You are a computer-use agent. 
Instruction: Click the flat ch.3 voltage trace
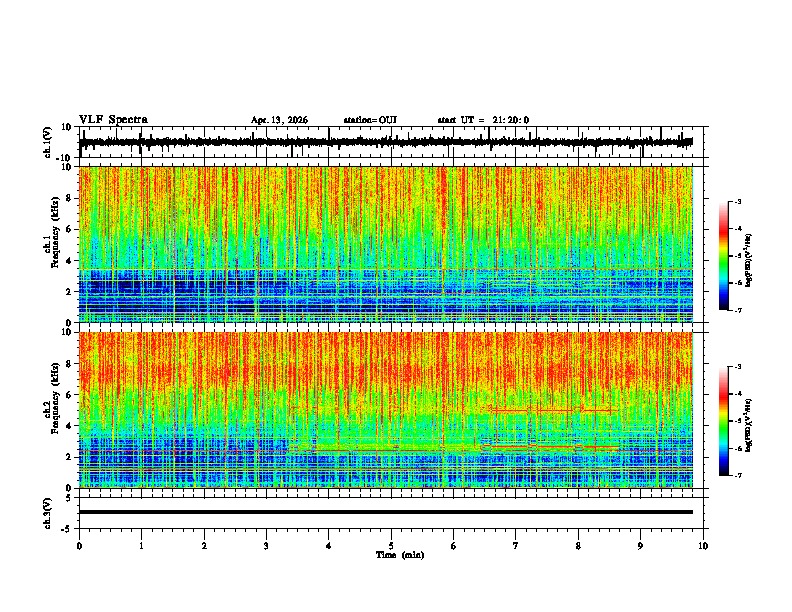[x=386, y=512]
